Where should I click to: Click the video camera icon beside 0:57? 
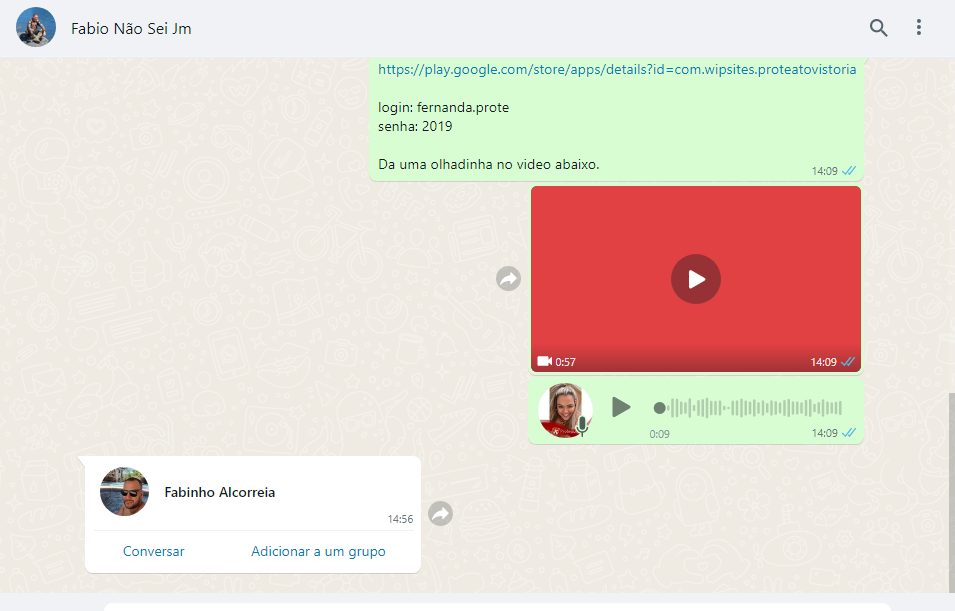tap(544, 361)
